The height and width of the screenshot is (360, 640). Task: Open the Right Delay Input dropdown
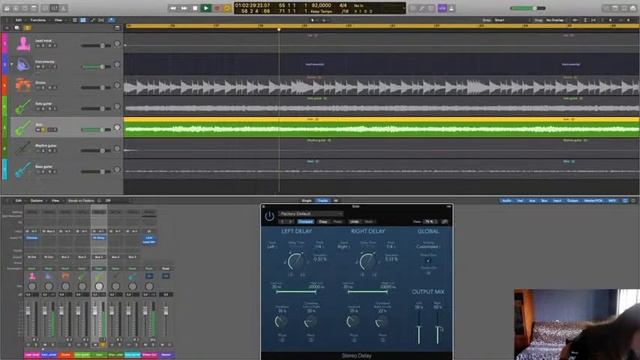click(343, 247)
